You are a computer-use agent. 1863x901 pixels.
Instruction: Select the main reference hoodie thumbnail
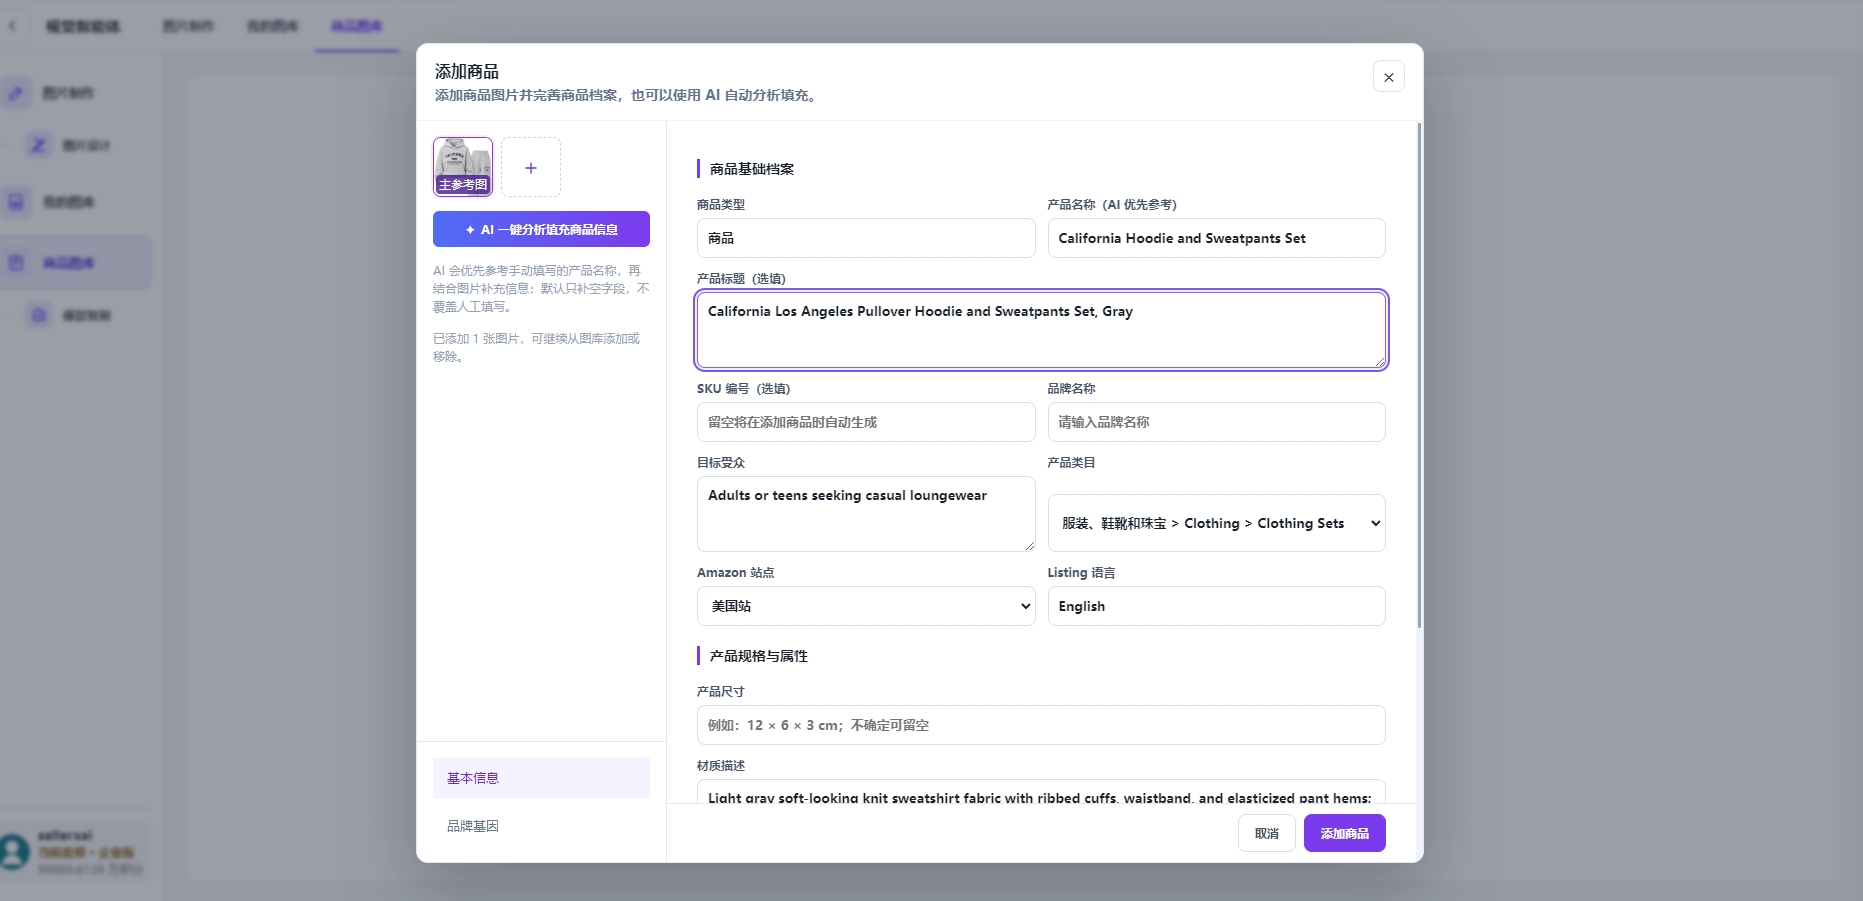463,167
